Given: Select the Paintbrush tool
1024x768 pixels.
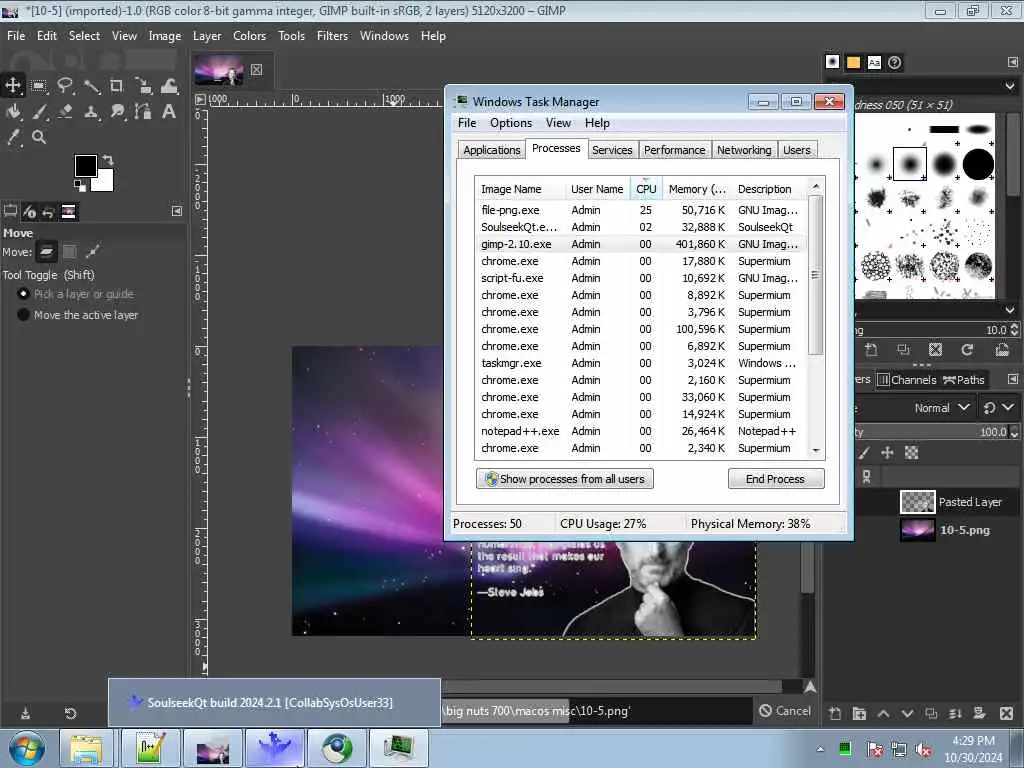Looking at the screenshot, I should tap(39, 112).
